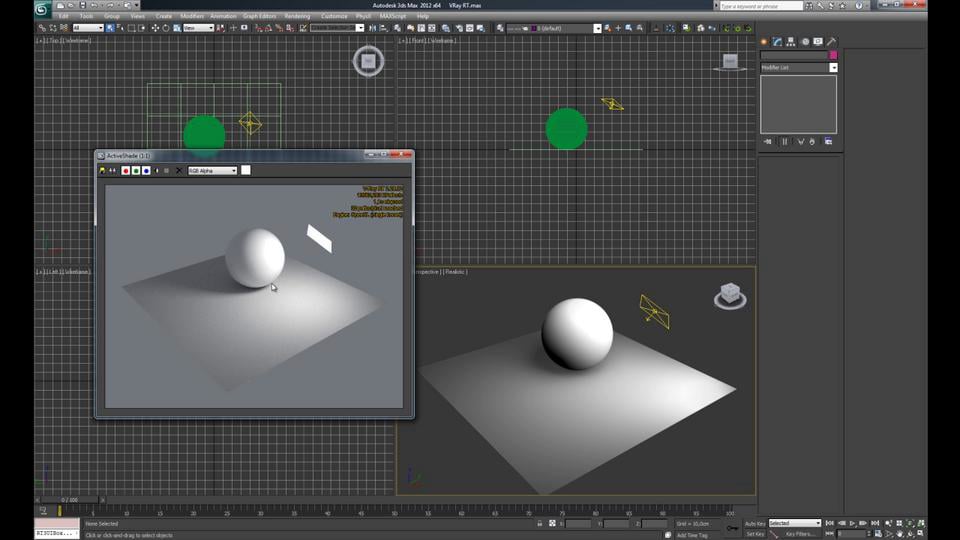
Task: Click the 3ds Max application logo button
Action: 42,9
